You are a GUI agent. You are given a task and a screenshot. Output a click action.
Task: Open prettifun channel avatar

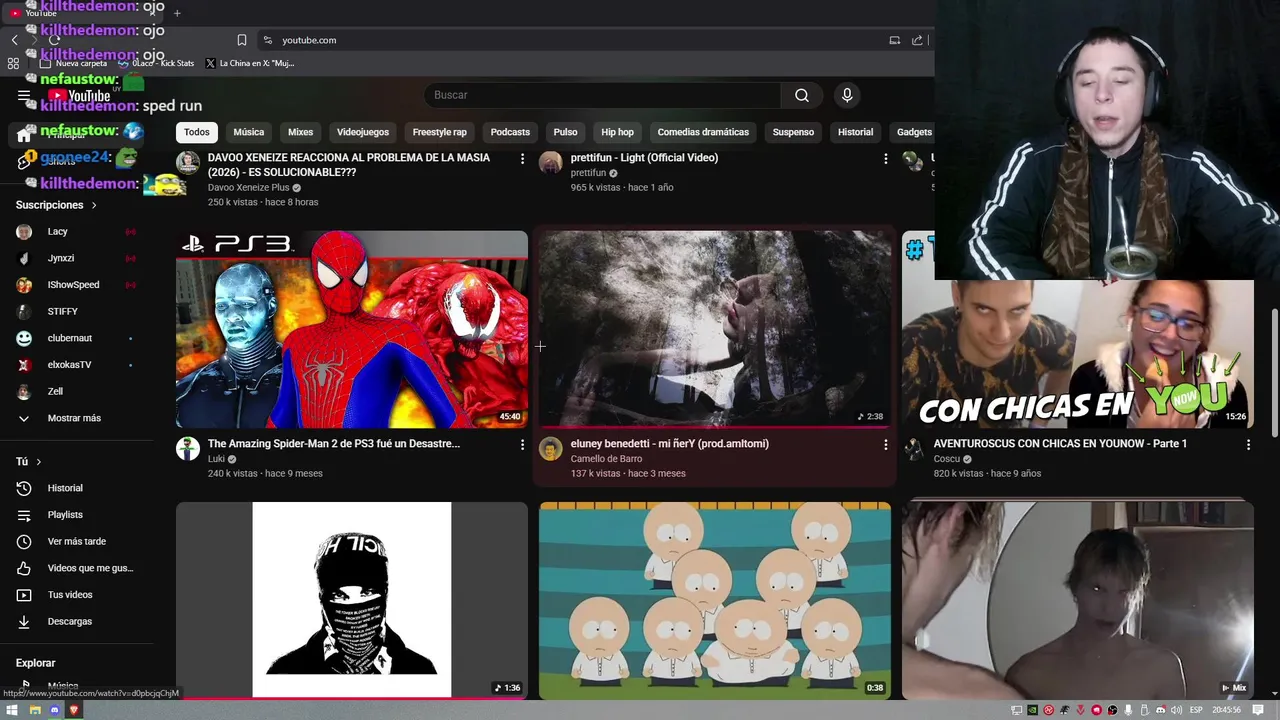551,163
